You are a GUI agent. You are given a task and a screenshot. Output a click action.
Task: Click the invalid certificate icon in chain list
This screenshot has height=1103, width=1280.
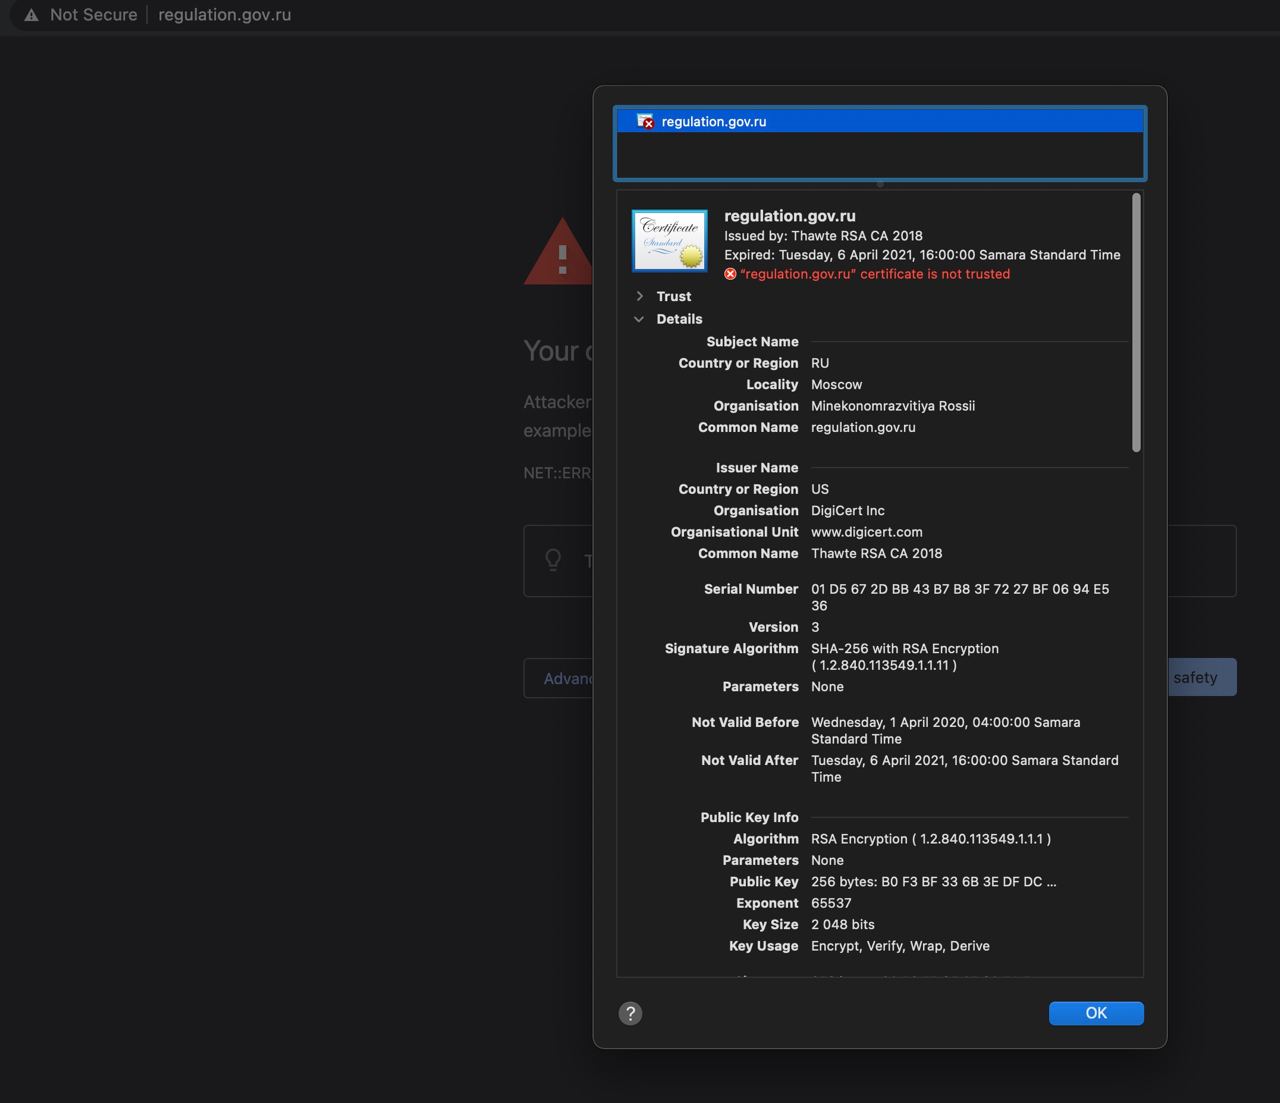[645, 121]
